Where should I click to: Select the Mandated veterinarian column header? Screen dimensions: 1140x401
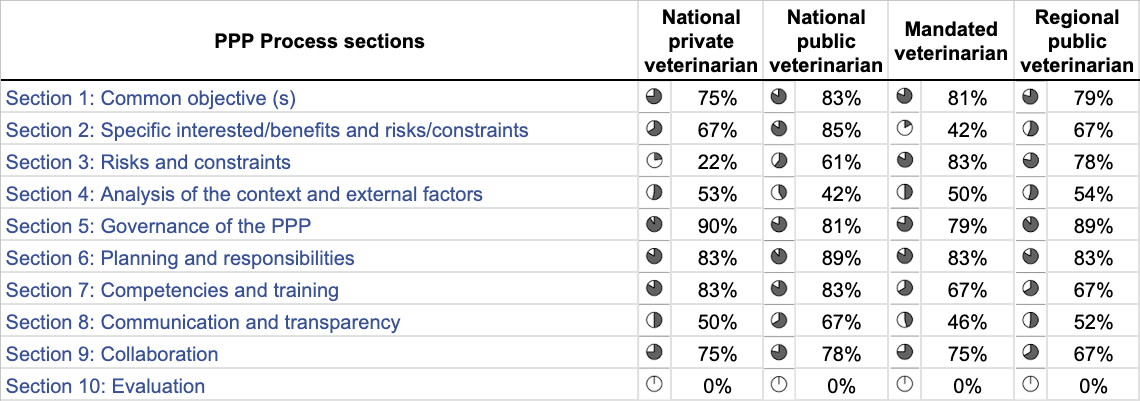(x=950, y=41)
